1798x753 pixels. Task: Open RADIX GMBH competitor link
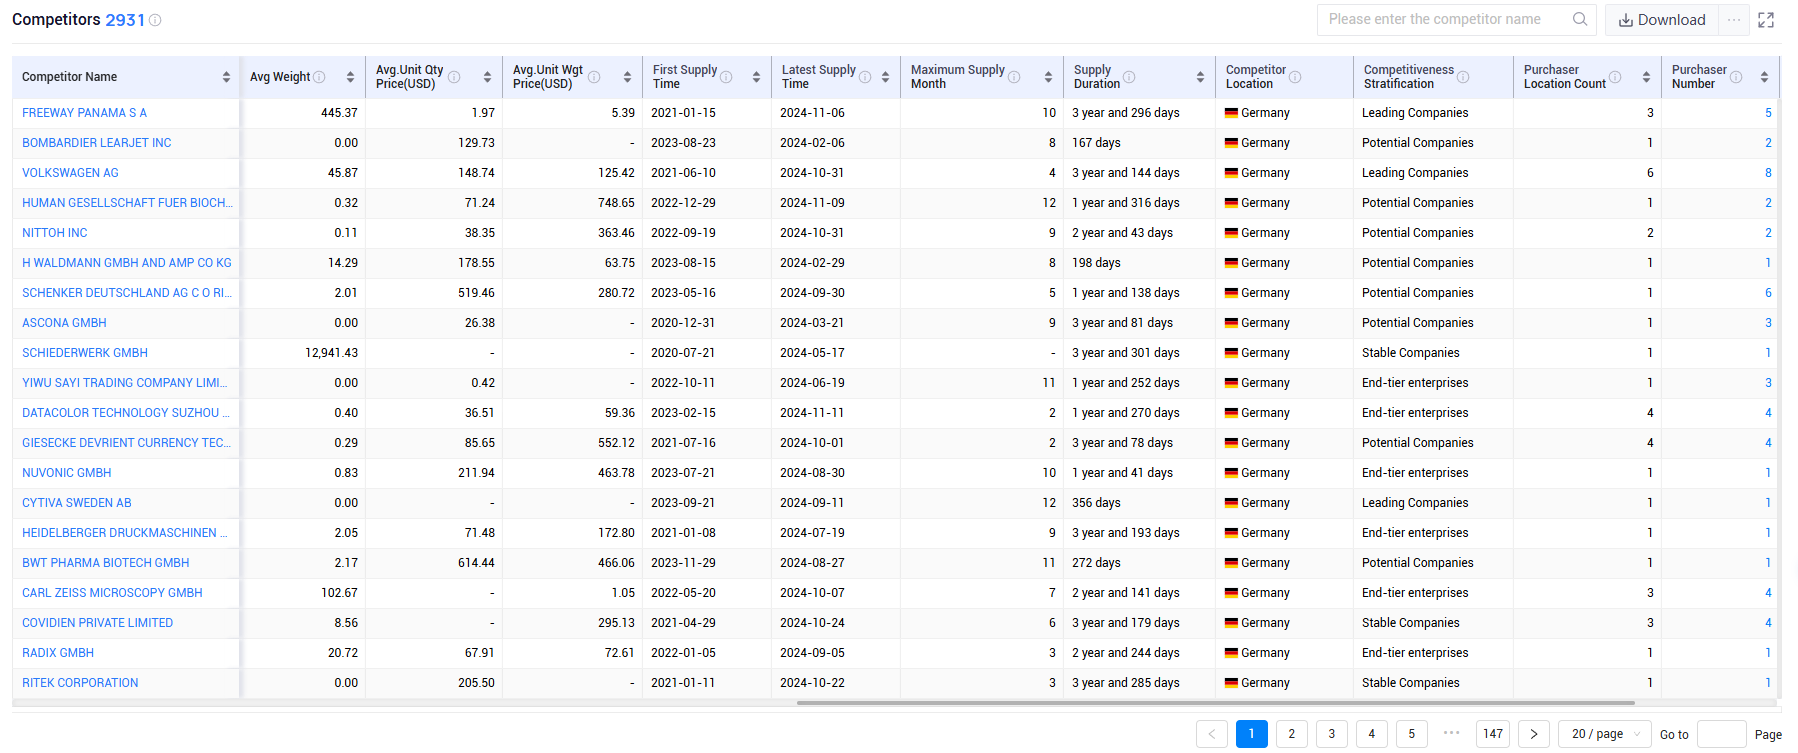pyautogui.click(x=58, y=653)
